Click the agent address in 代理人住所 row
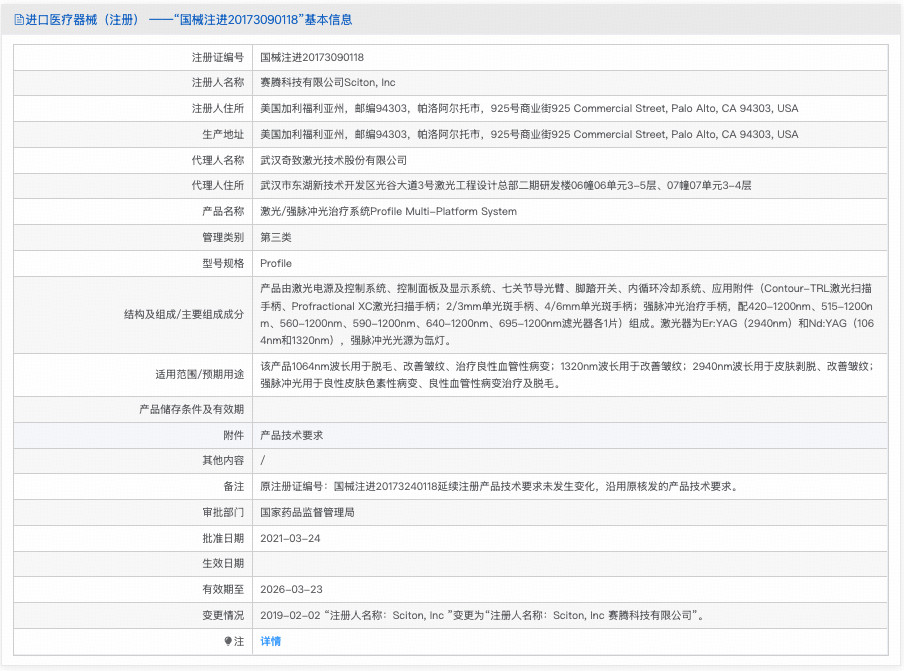 click(505, 185)
